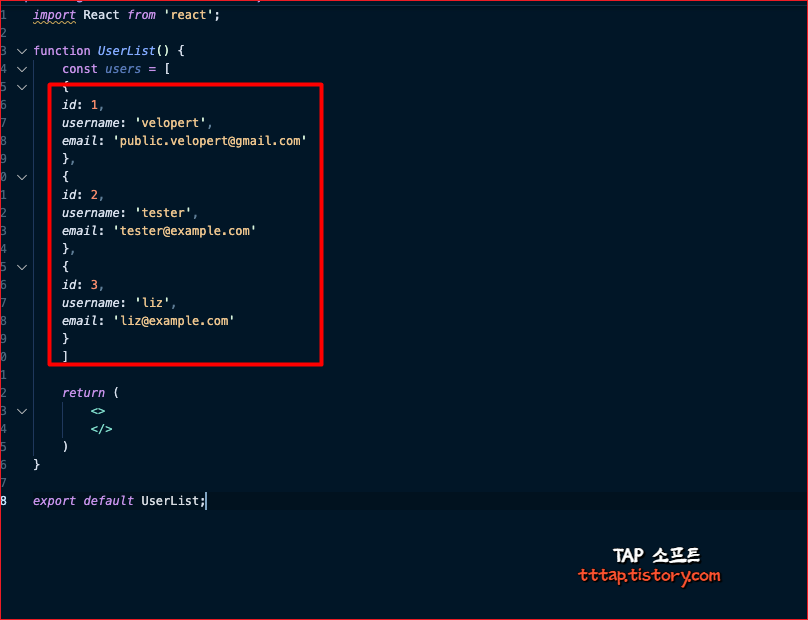This screenshot has width=808, height=620.
Task: Click the 'public.velopert@gmail.com' email string
Action: pyautogui.click(x=210, y=141)
